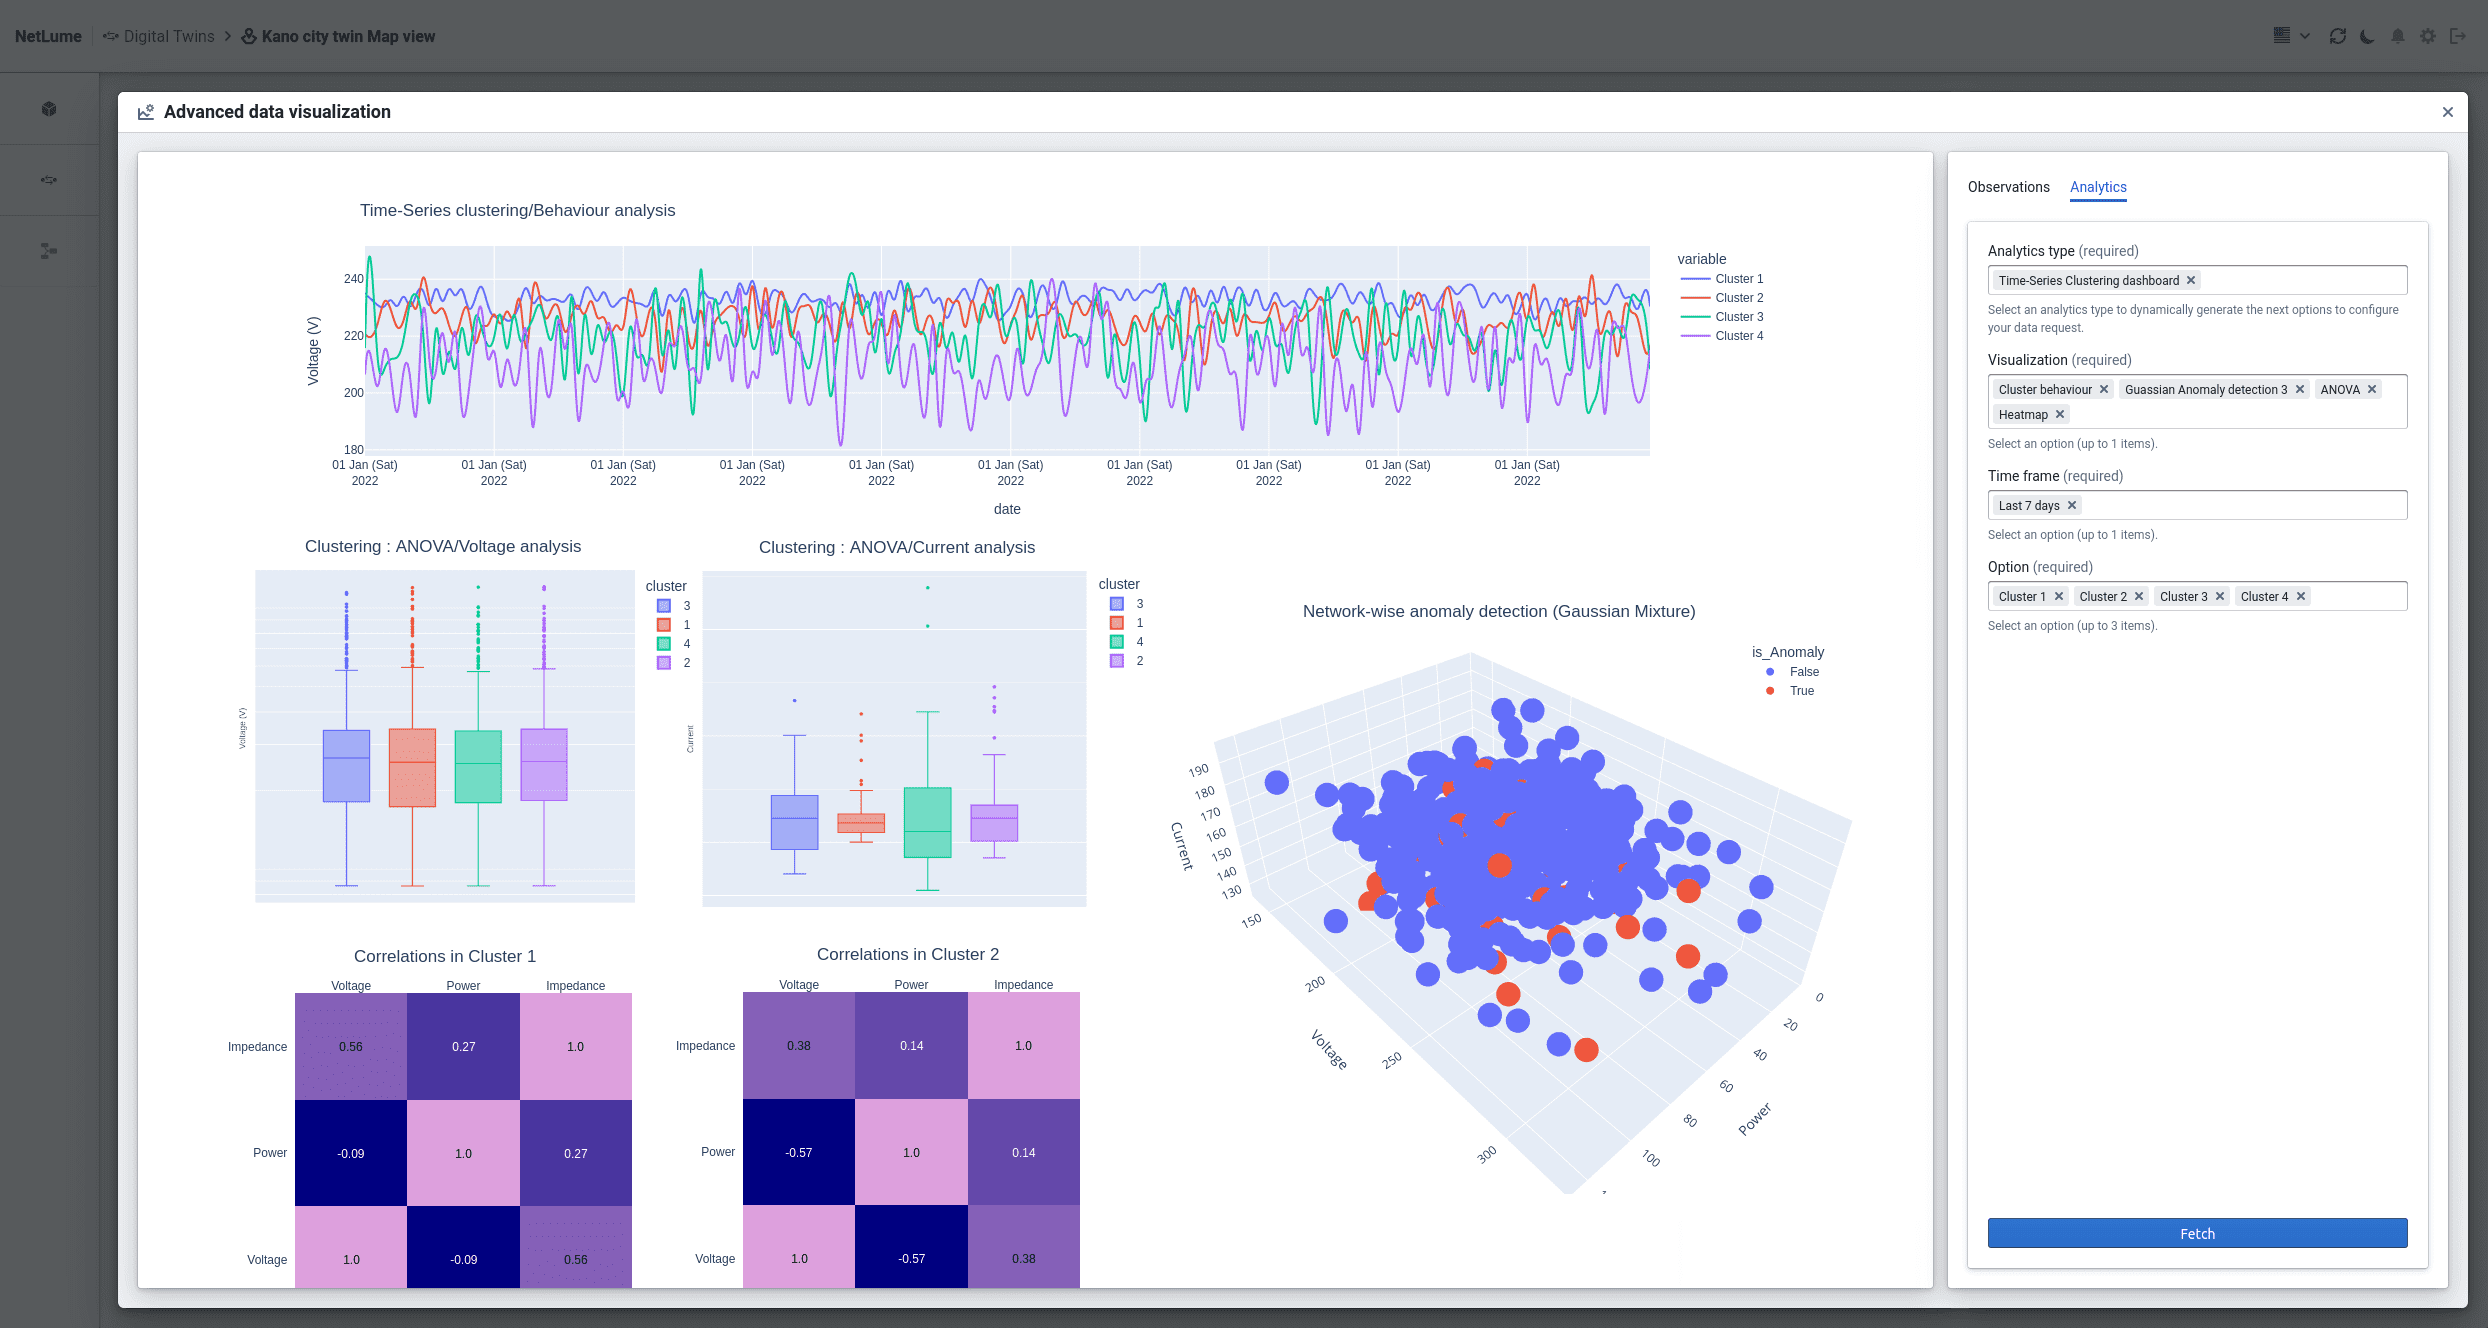
Task: Open the Analytics type select field
Action: coord(2300,280)
